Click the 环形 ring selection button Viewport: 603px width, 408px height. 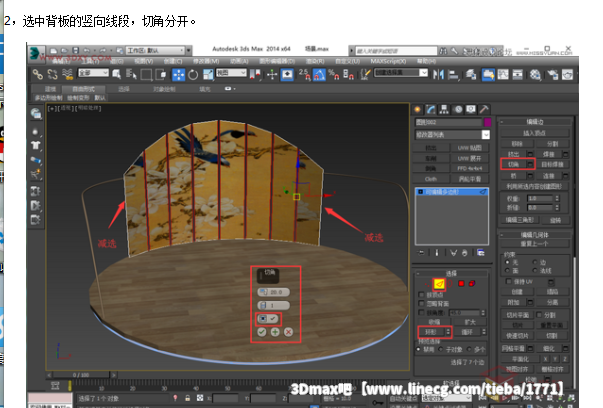tap(431, 332)
